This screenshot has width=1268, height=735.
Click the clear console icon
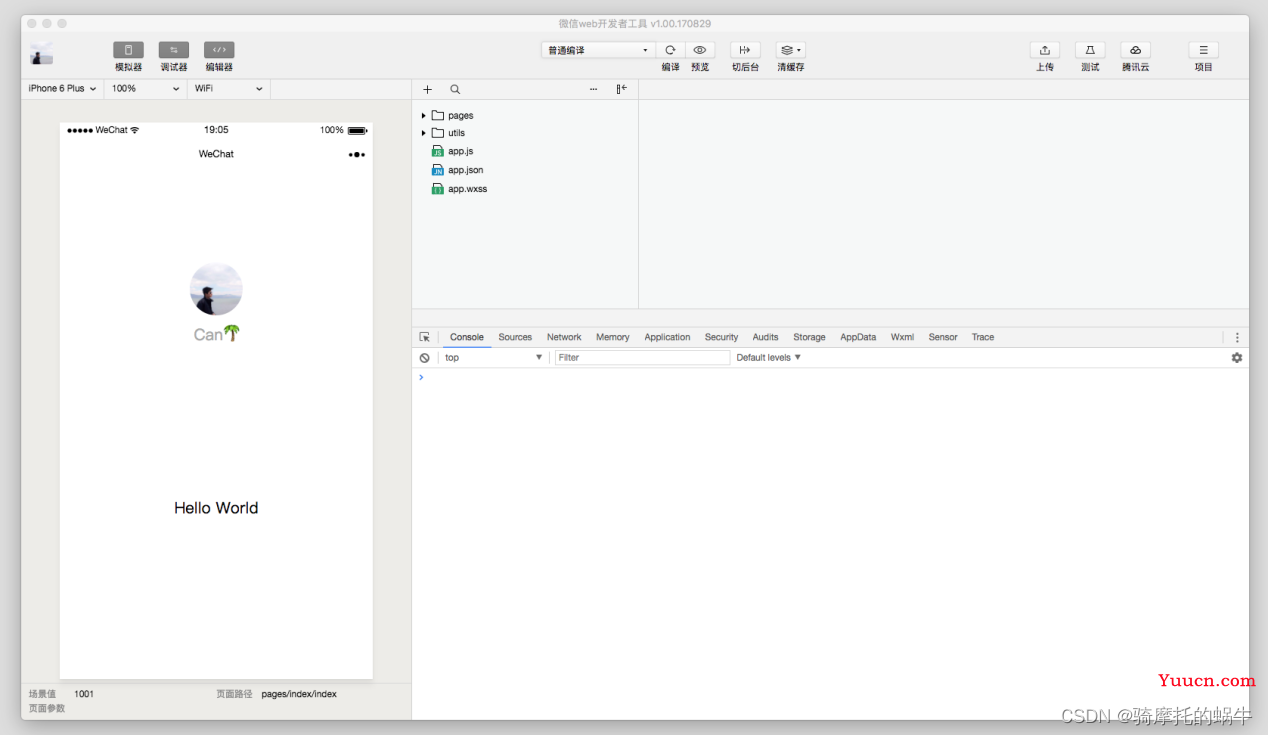(x=425, y=358)
